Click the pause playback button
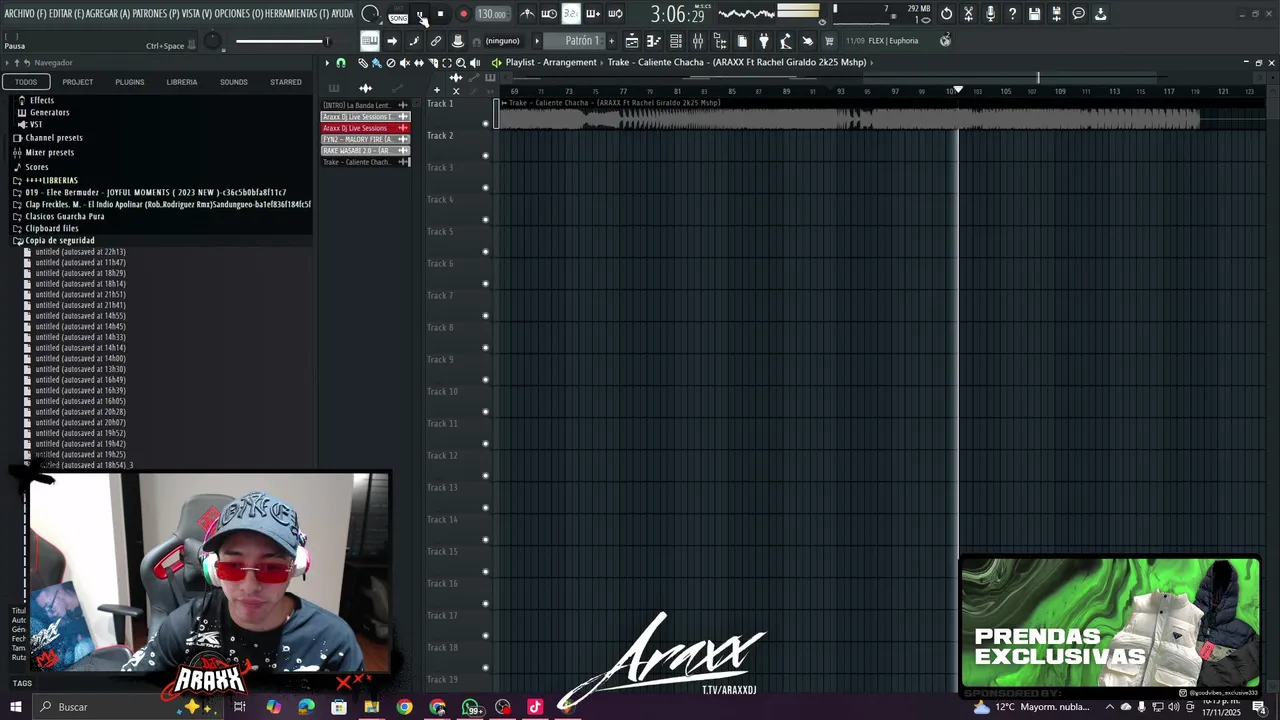Viewport: 1280px width, 720px height. coord(420,14)
